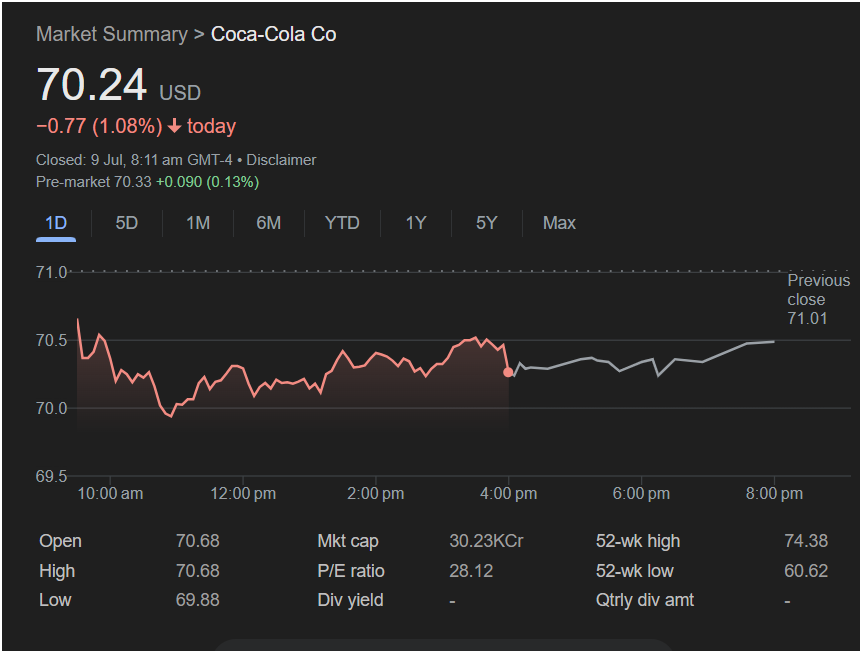The height and width of the screenshot is (653, 862).
Task: Select the YTD range tab
Action: 342,223
